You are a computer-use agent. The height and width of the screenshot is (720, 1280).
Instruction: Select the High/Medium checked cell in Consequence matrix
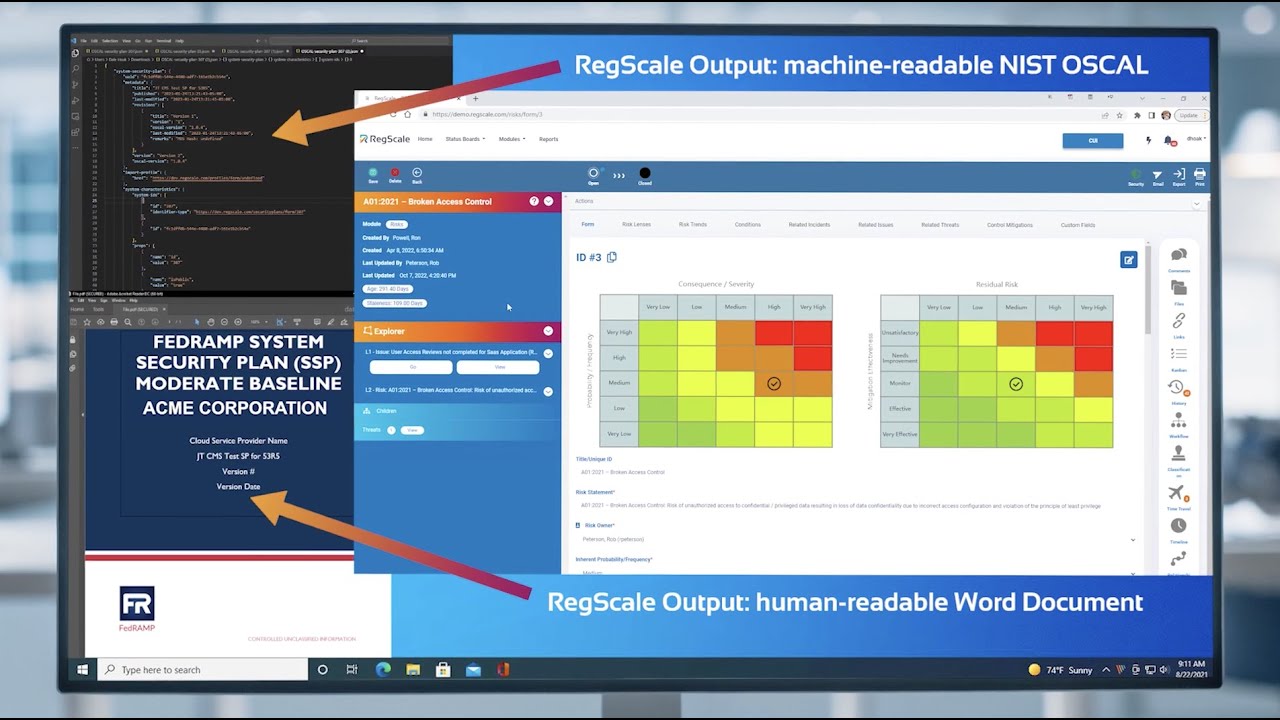pyautogui.click(x=774, y=383)
